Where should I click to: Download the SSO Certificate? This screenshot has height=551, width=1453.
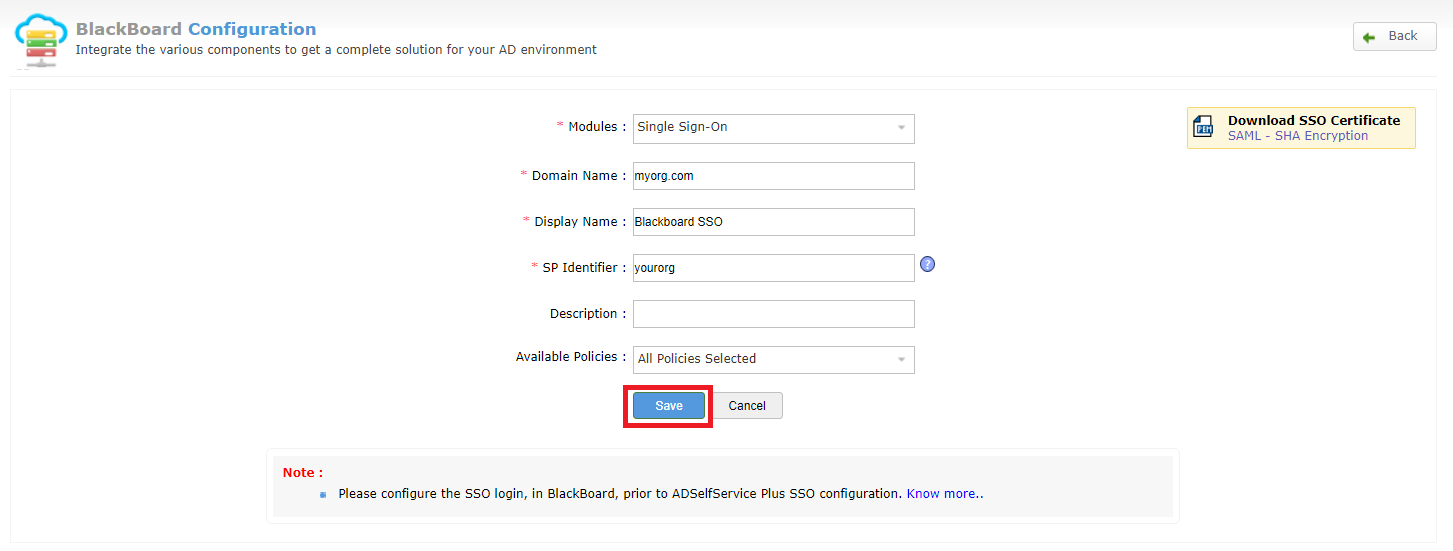tap(1314, 120)
